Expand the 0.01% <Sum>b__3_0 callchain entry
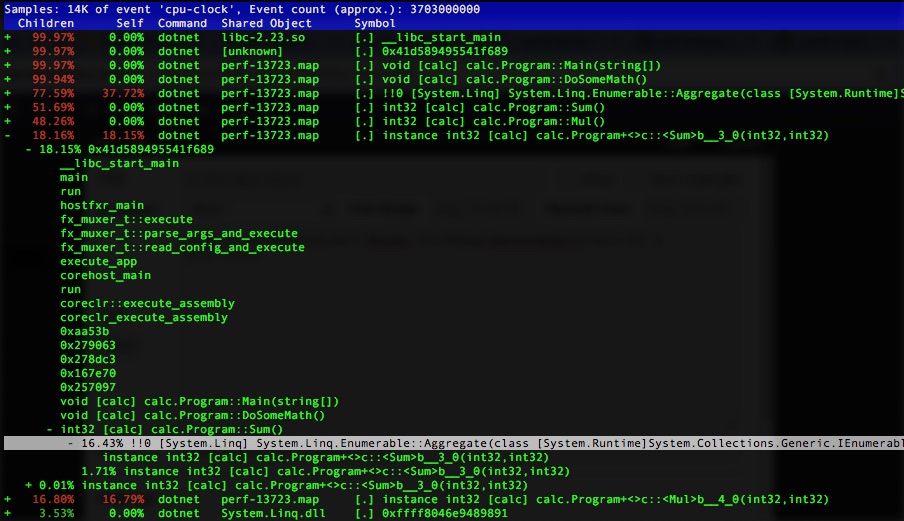The height and width of the screenshot is (521, 904). (28, 485)
